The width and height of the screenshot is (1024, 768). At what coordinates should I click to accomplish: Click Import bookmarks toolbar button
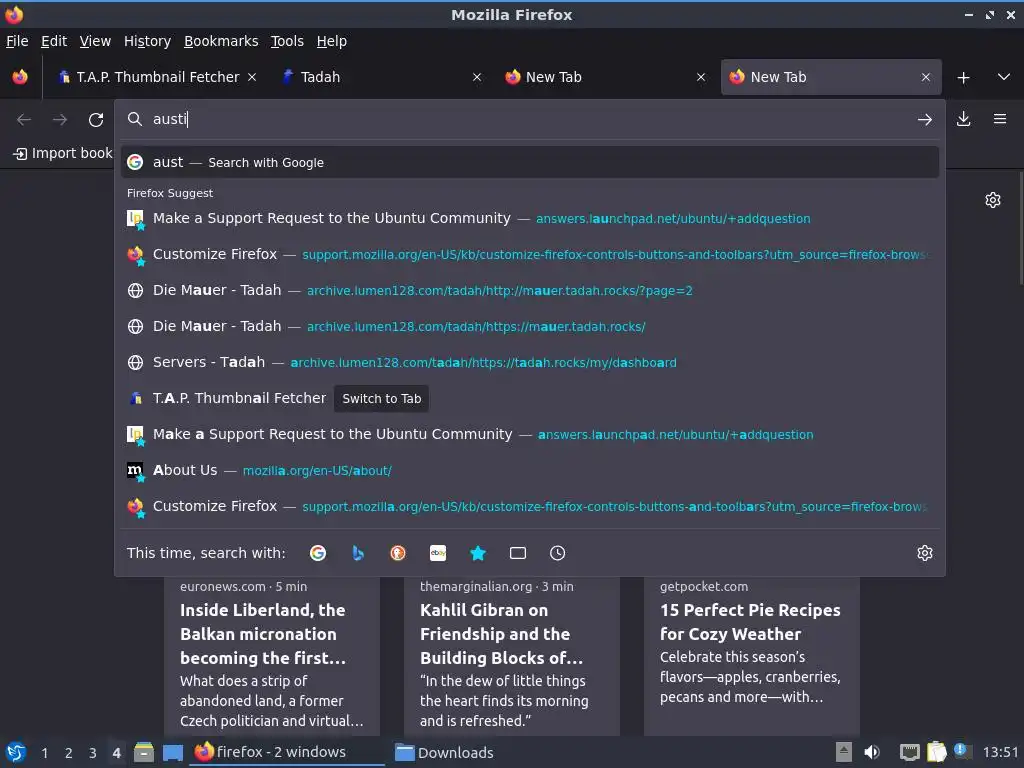point(63,153)
